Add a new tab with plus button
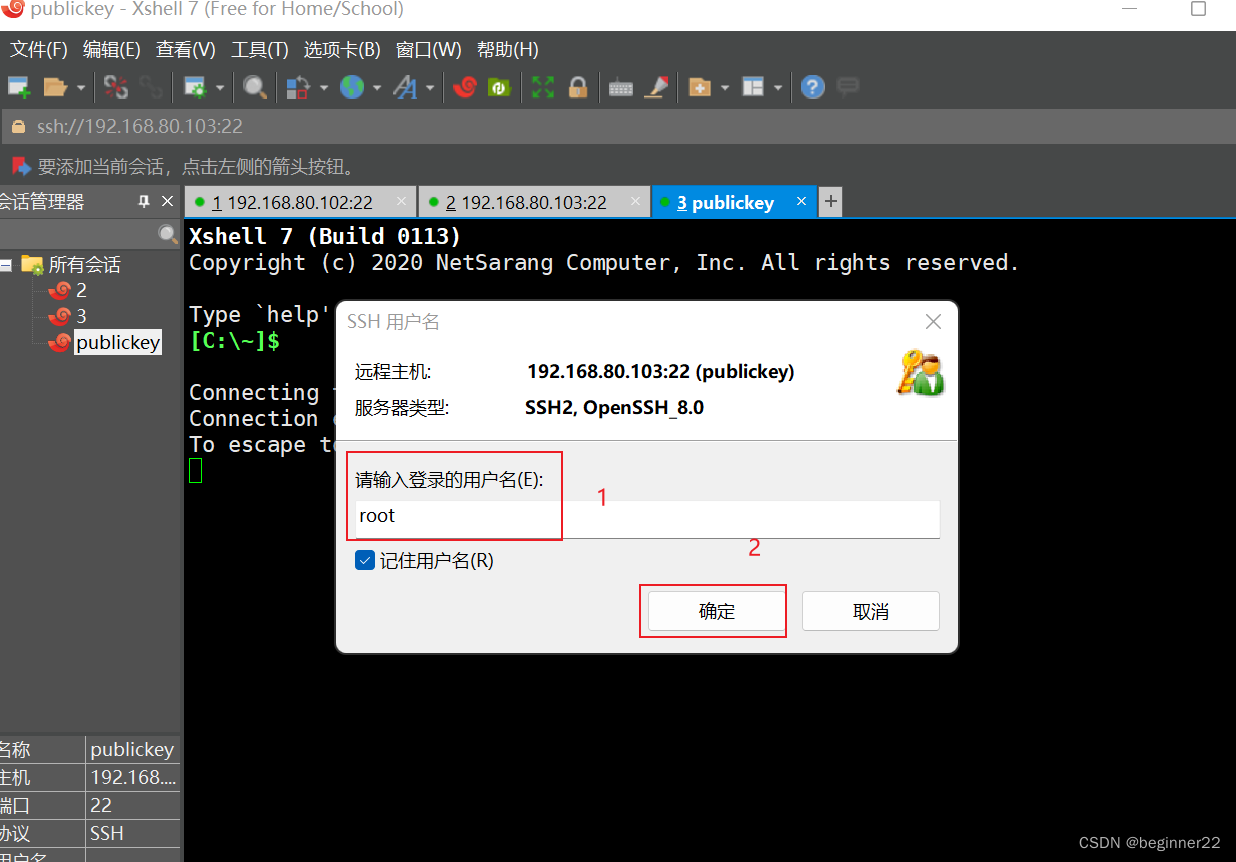1236x862 pixels. (x=830, y=202)
